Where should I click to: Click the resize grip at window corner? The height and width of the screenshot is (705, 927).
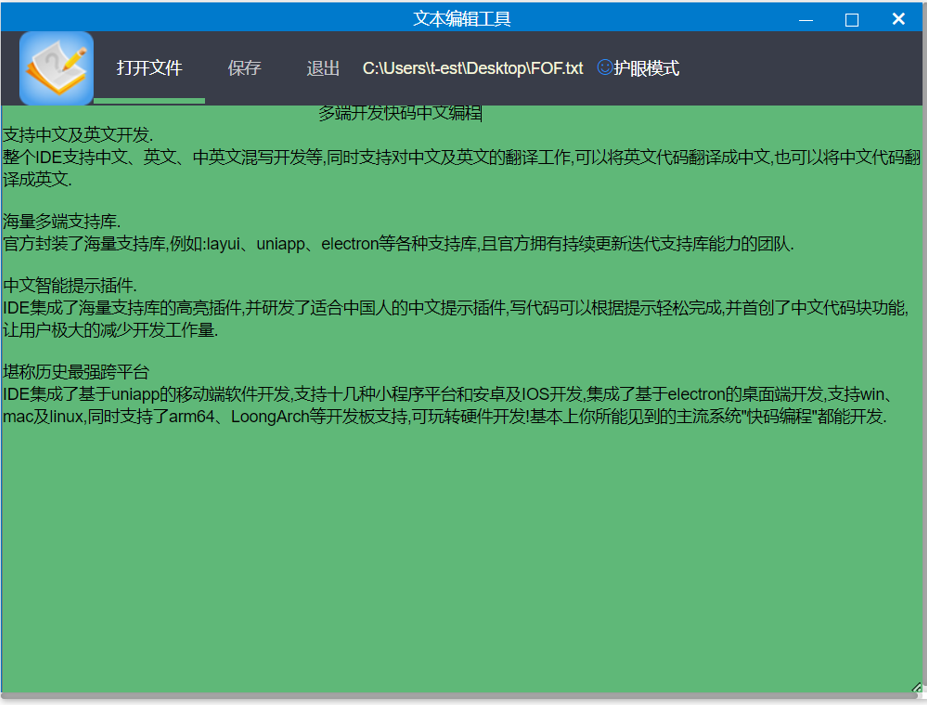coord(918,688)
